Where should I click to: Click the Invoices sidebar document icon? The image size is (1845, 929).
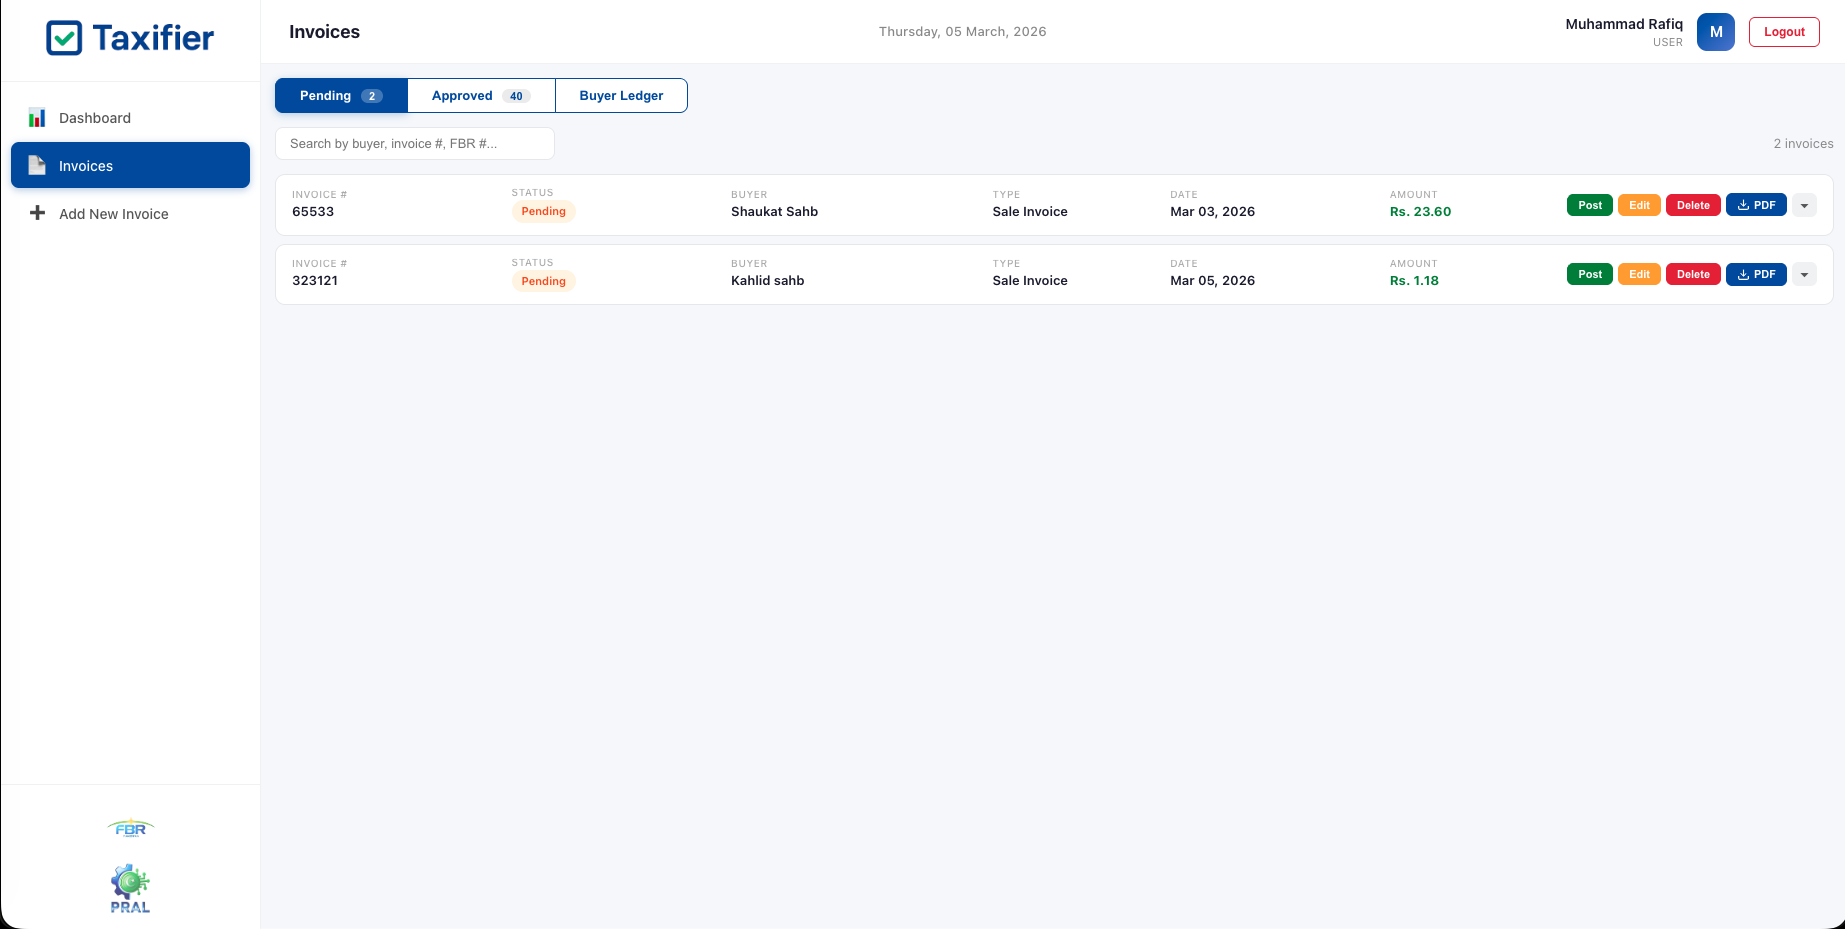click(x=37, y=165)
